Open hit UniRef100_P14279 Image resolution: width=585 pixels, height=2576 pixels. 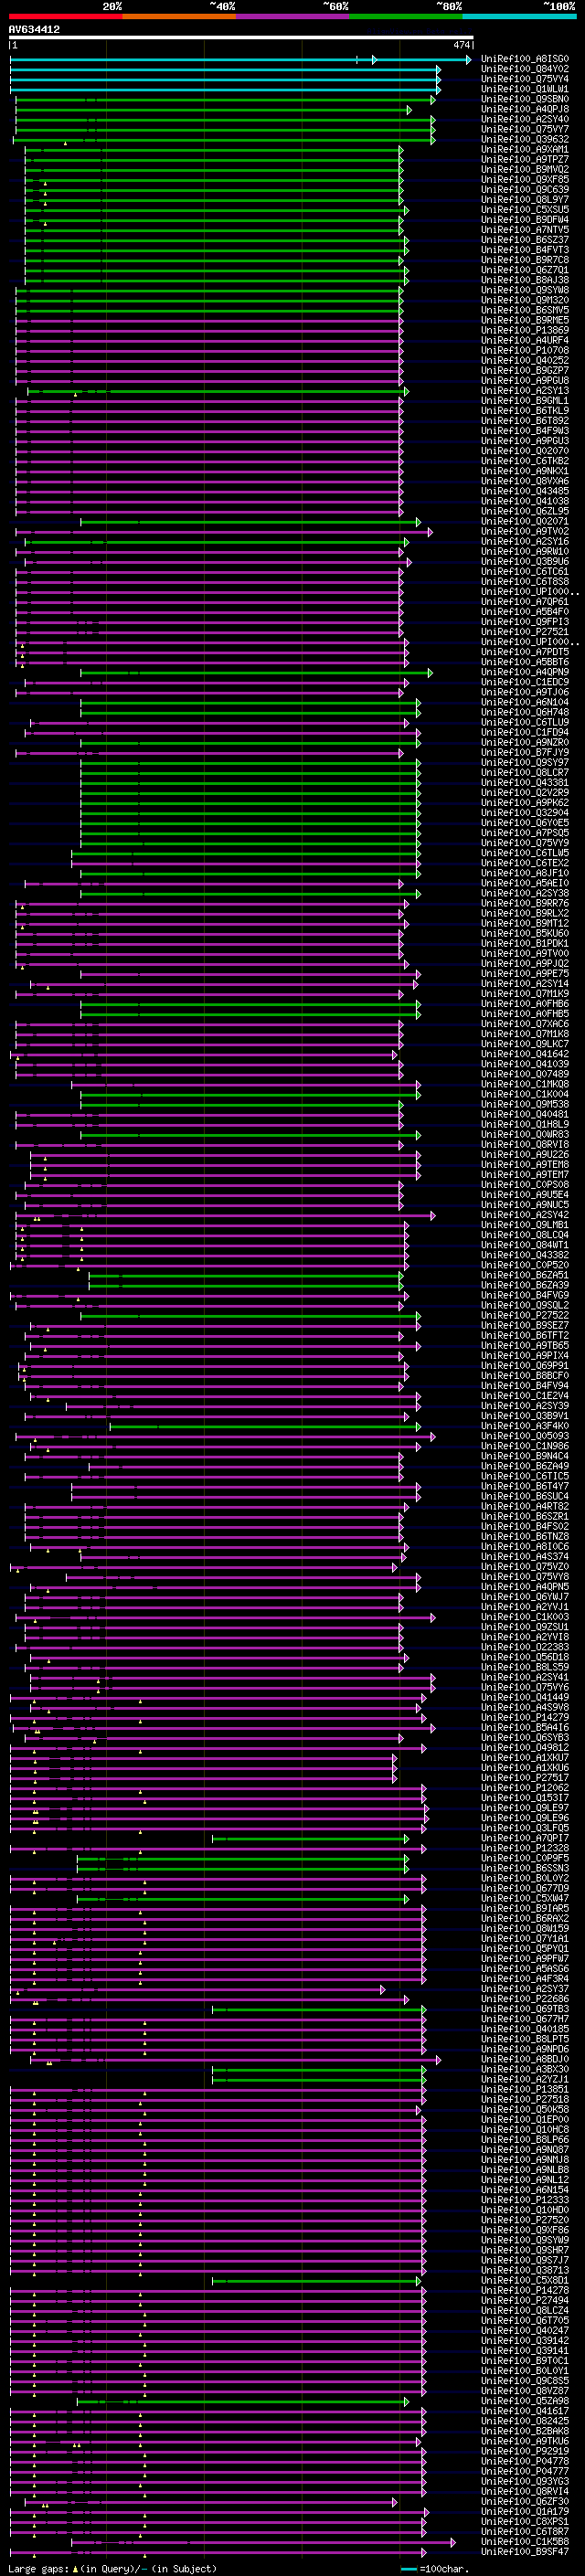525,1718
